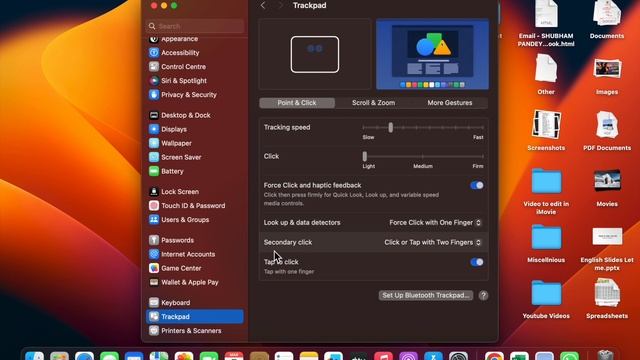The width and height of the screenshot is (640, 360).
Task: Select the Miscellinious folder on desktop
Action: tap(546, 243)
